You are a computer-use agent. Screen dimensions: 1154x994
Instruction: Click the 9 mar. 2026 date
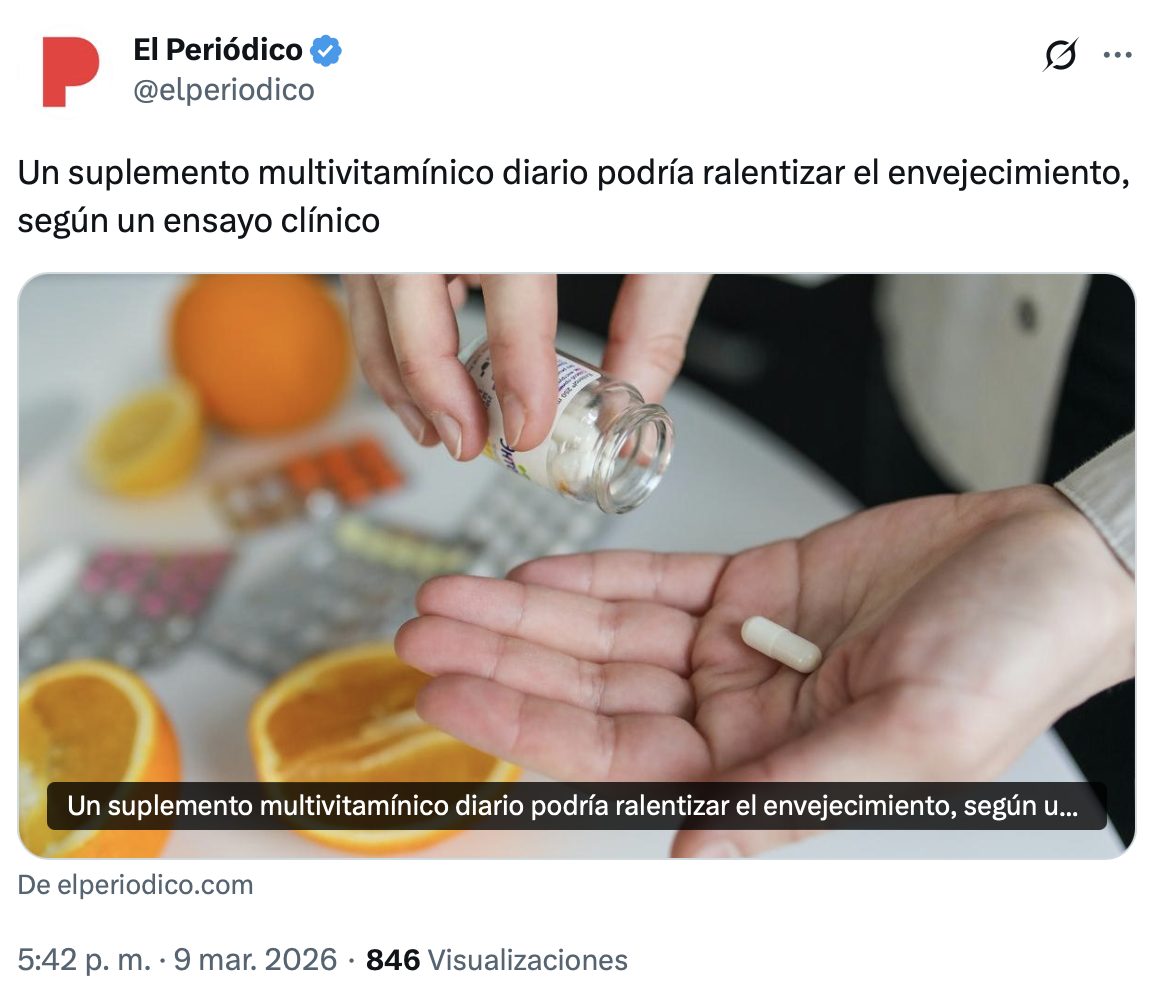pos(255,959)
